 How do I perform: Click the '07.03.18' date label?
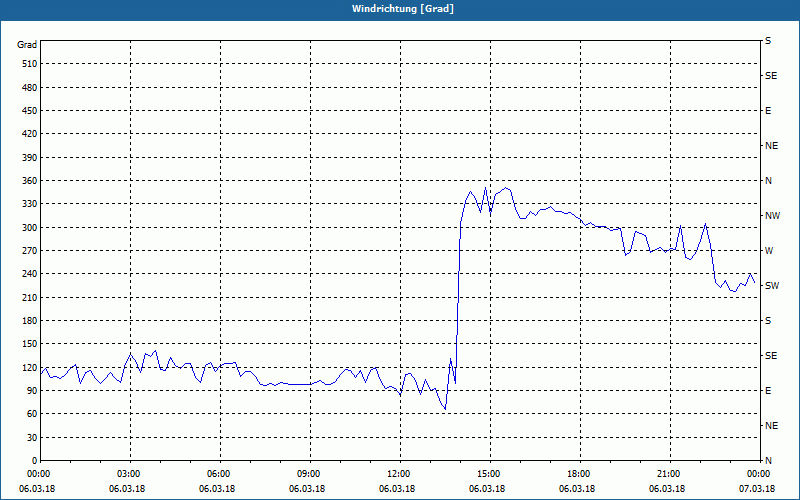coord(757,489)
